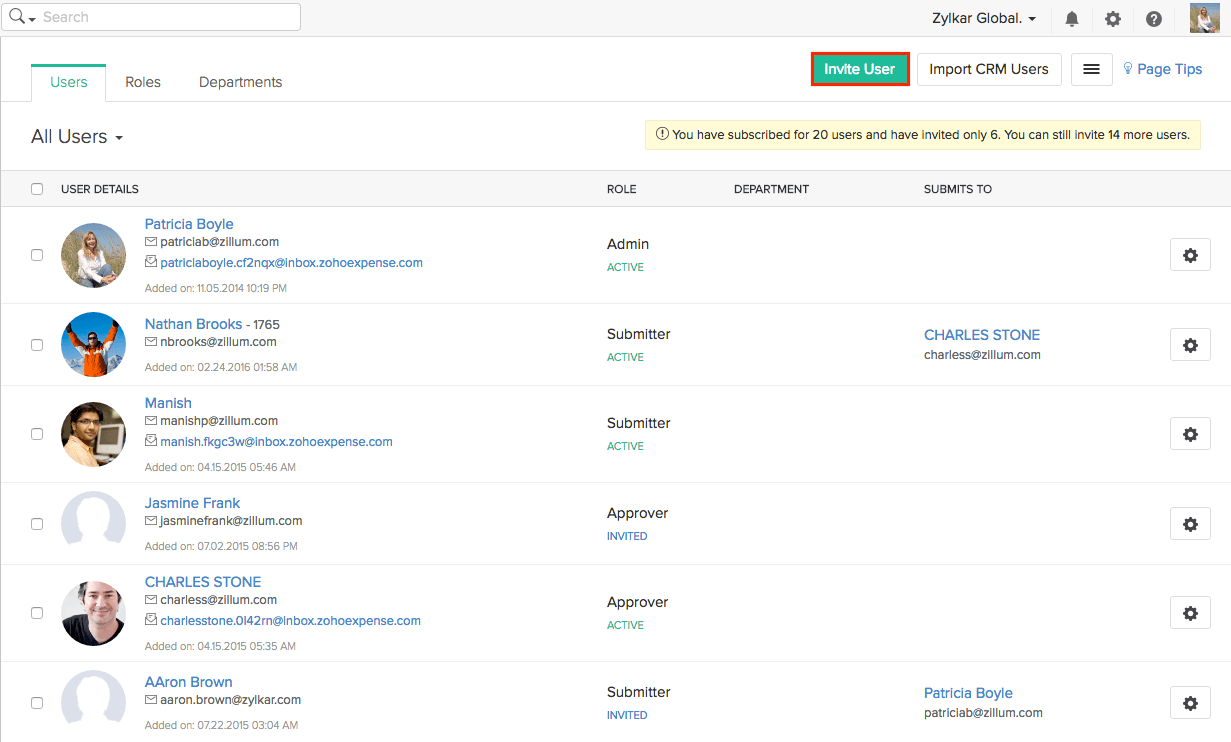Click envelope icon beside patriciab@zillum.com
This screenshot has height=742, width=1231.
[x=151, y=242]
